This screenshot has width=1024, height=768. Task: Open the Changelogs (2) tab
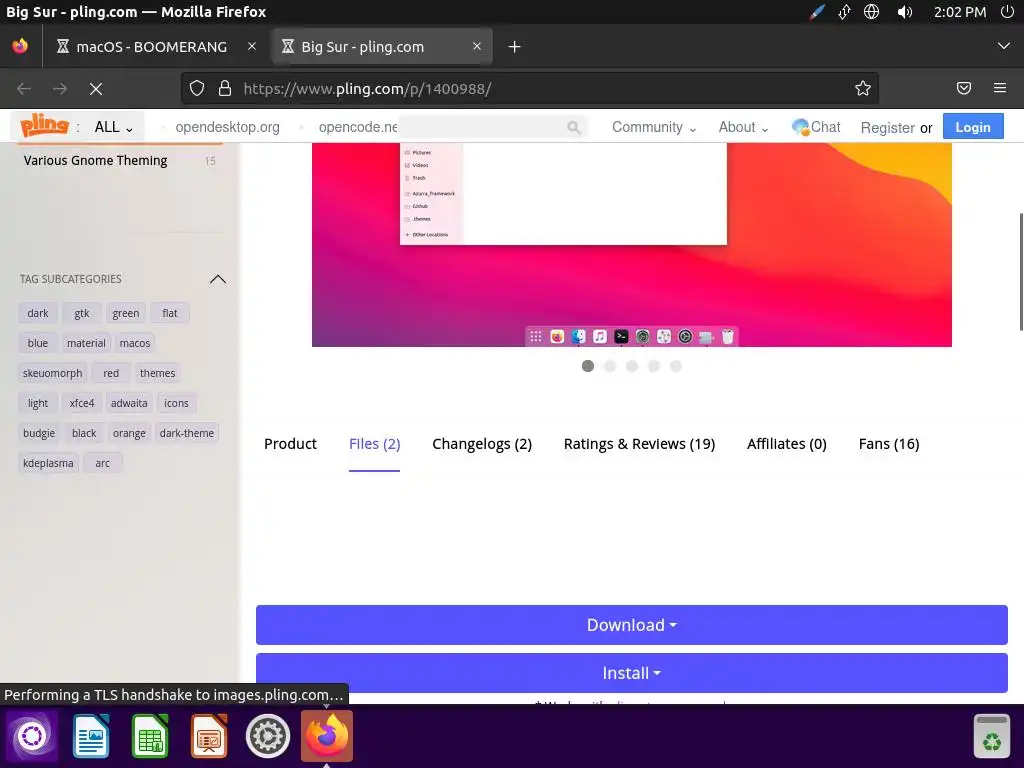pos(482,444)
